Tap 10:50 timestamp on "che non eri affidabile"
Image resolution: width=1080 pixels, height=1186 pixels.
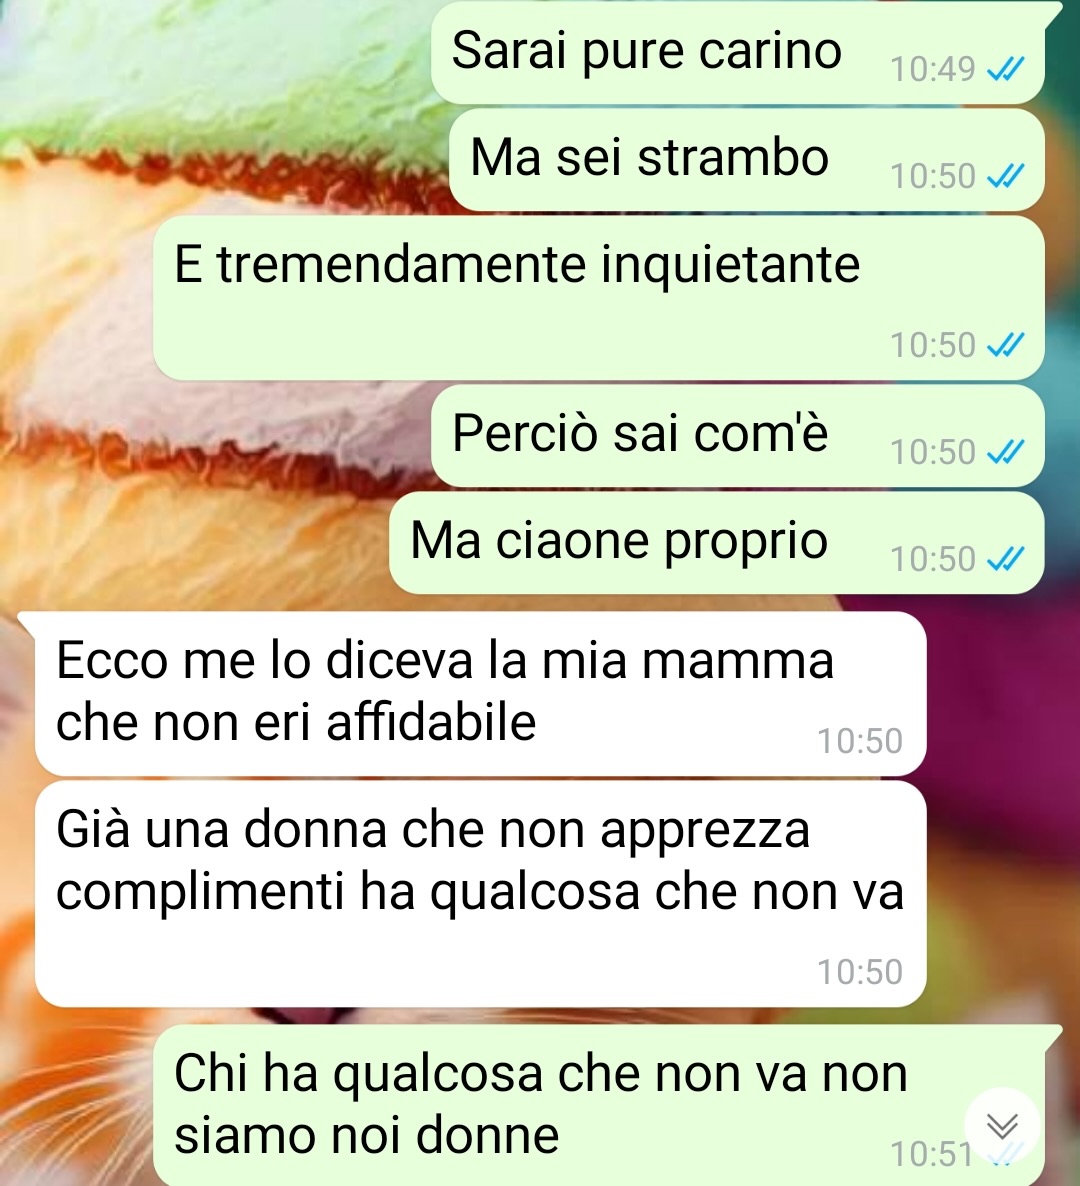click(x=860, y=741)
